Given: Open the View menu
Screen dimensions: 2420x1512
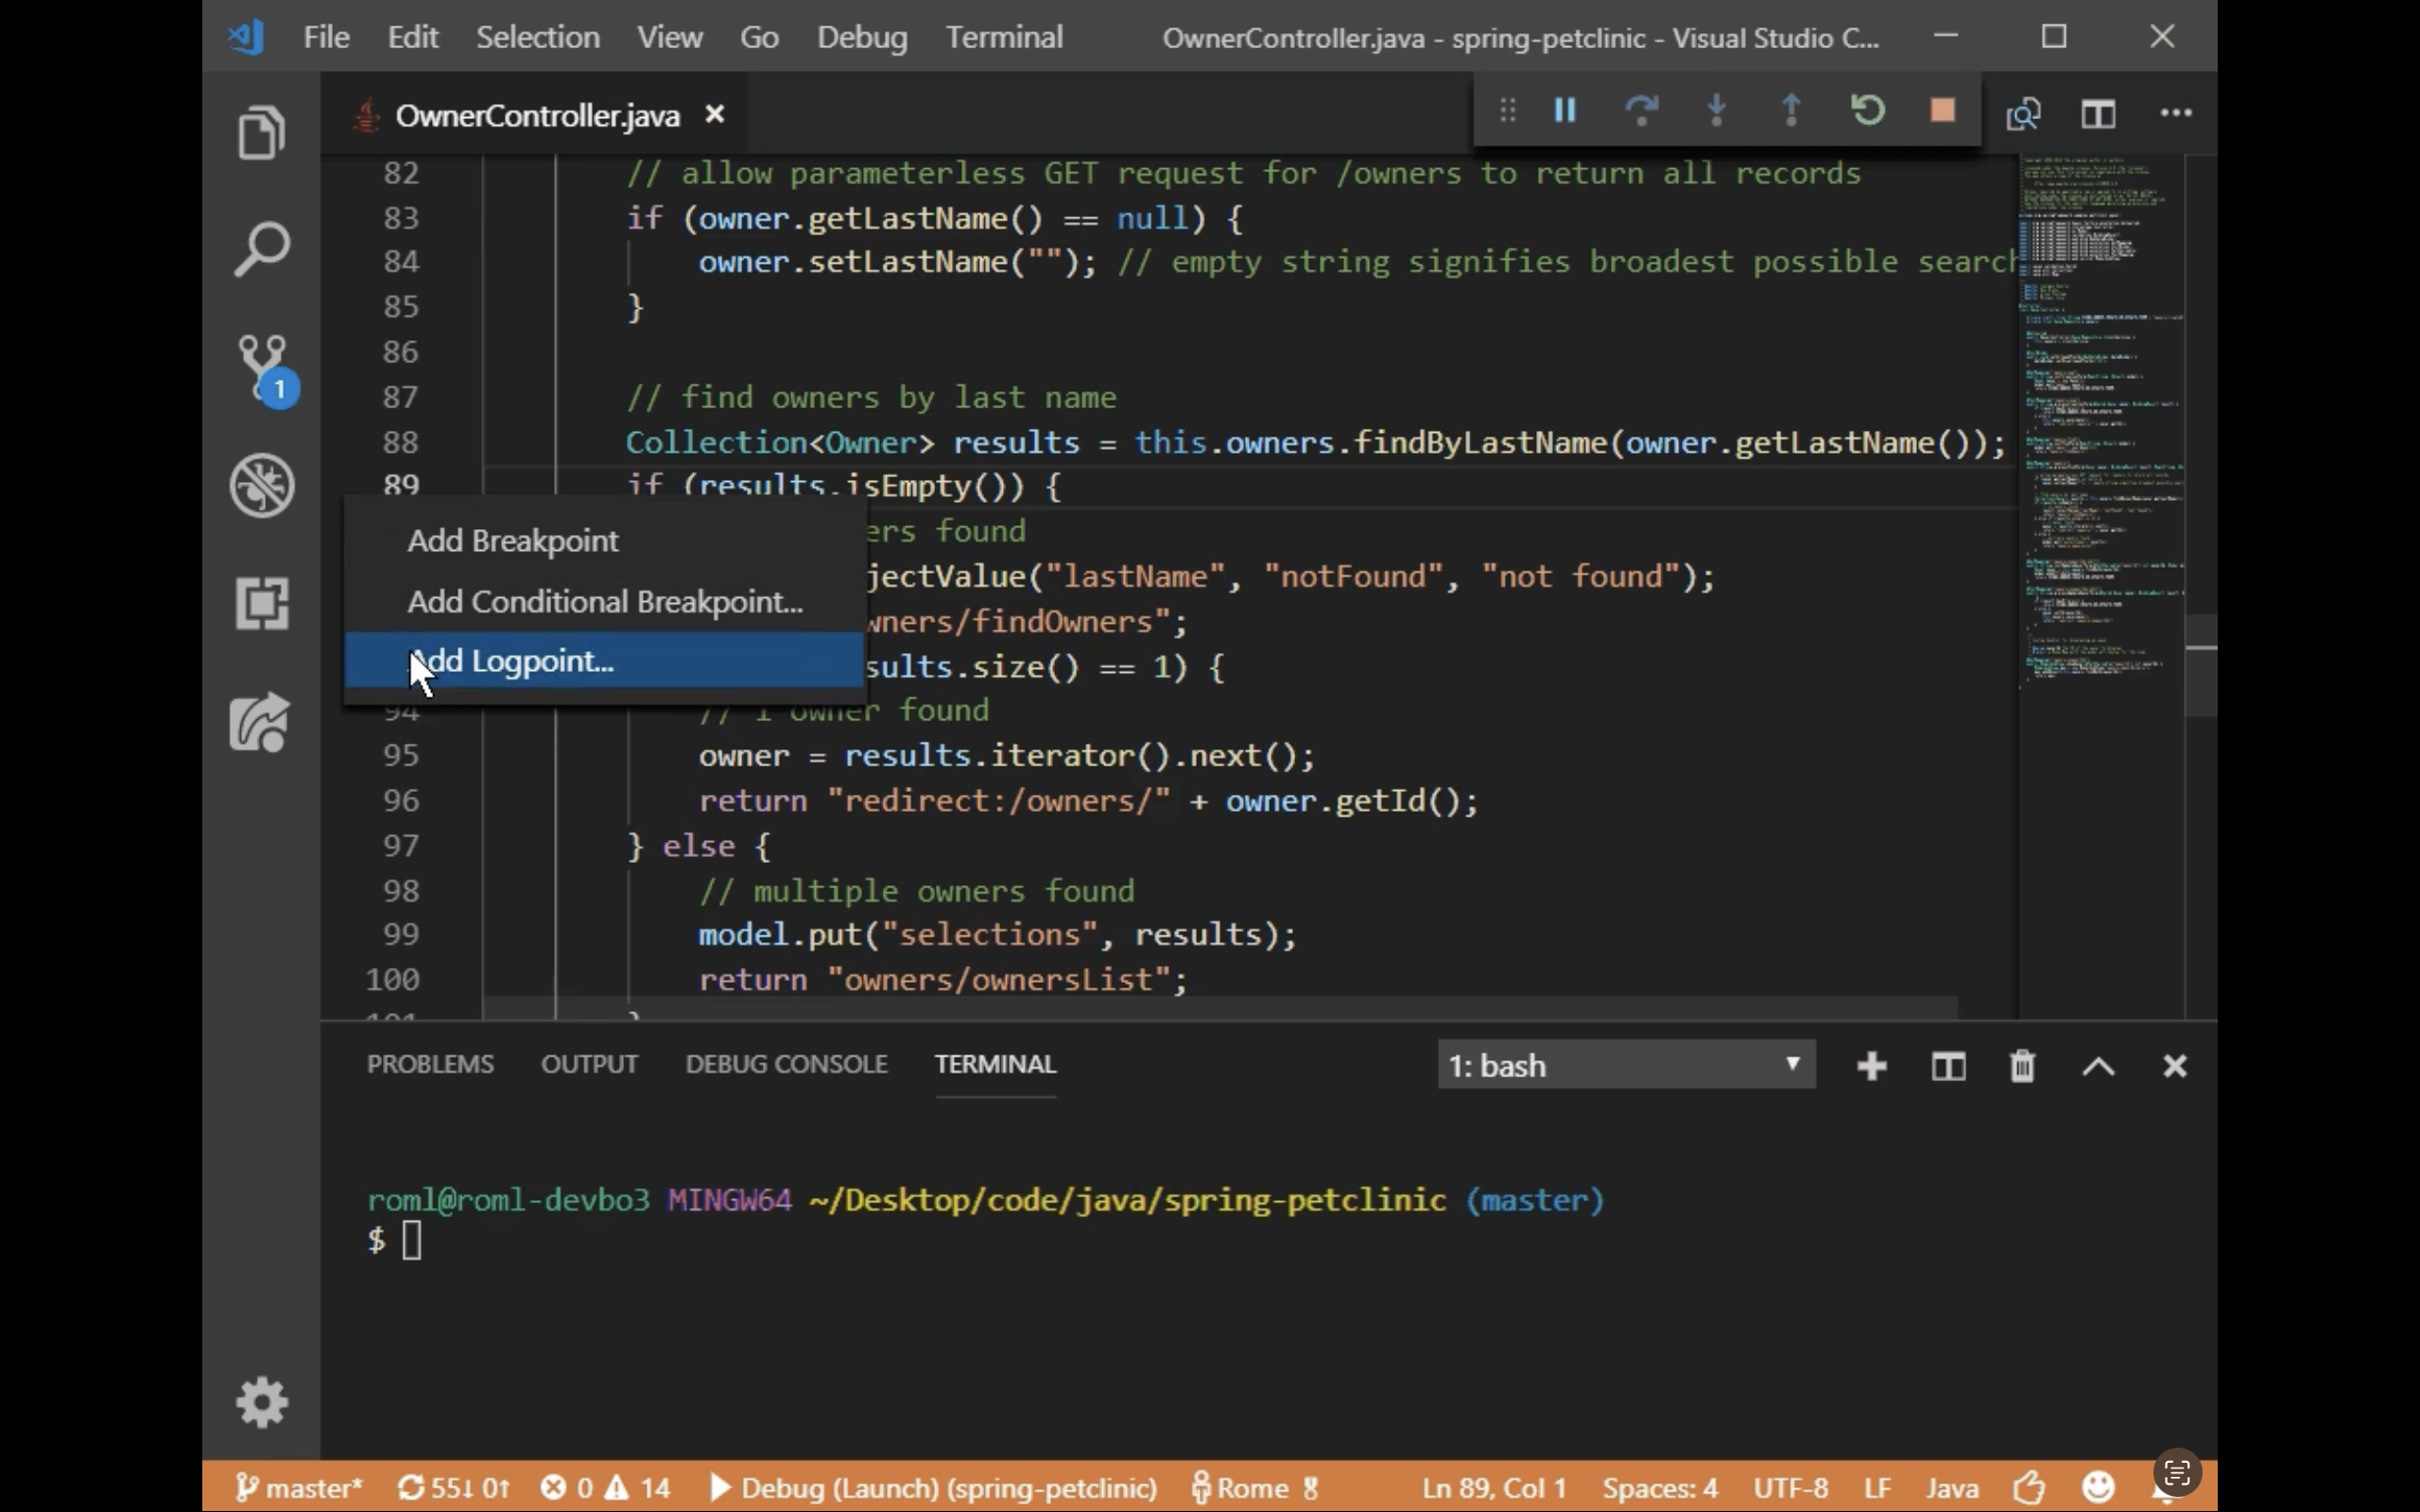Looking at the screenshot, I should pos(670,37).
